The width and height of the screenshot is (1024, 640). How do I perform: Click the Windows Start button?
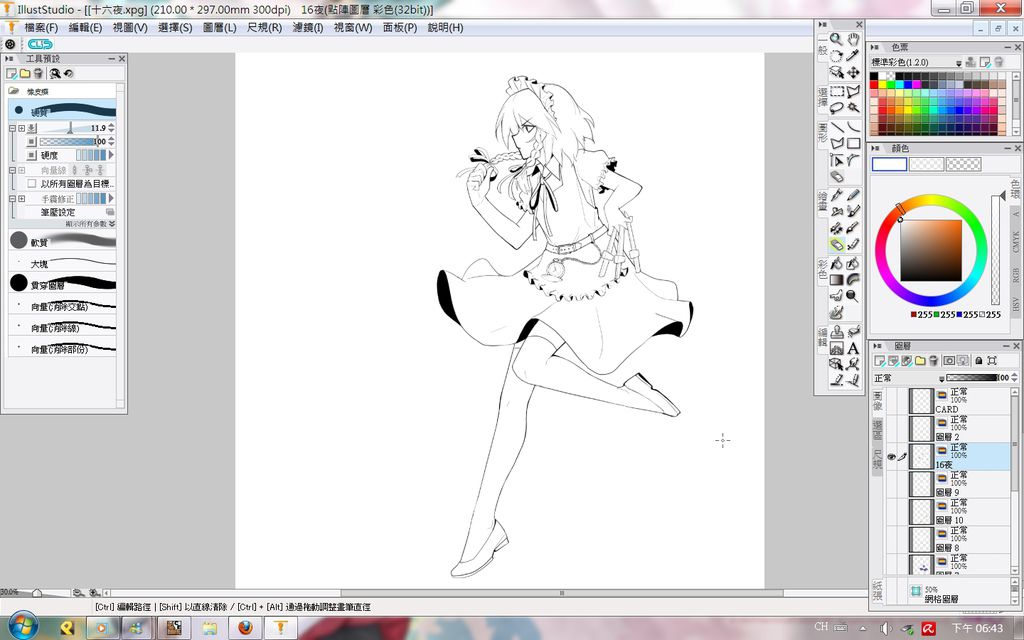[x=24, y=627]
